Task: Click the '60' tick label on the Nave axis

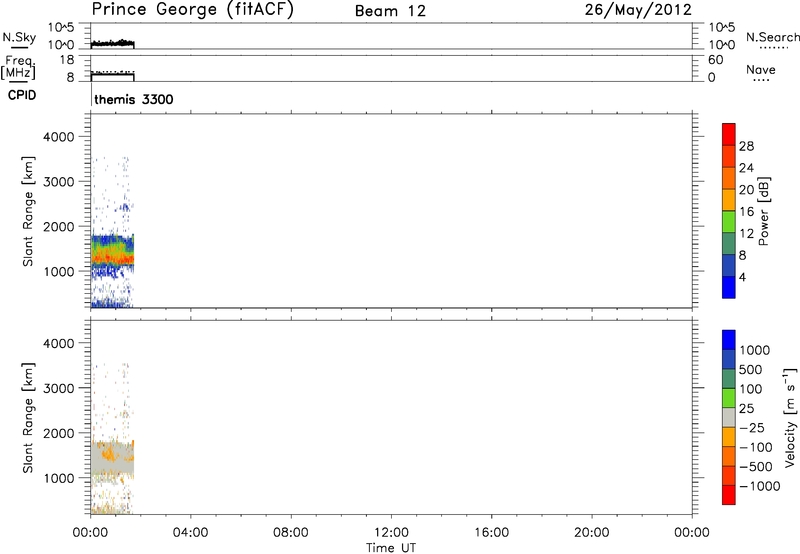Action: pyautogui.click(x=715, y=60)
